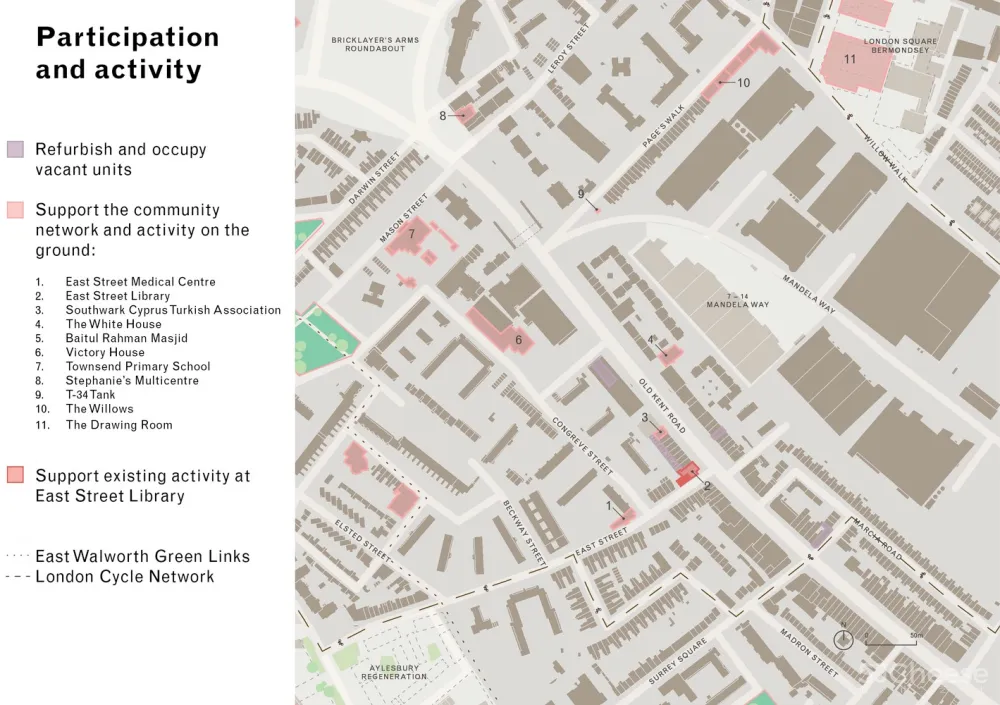Toggle the London Cycle Network dashed line
This screenshot has width=1000, height=705.
(x=124, y=577)
